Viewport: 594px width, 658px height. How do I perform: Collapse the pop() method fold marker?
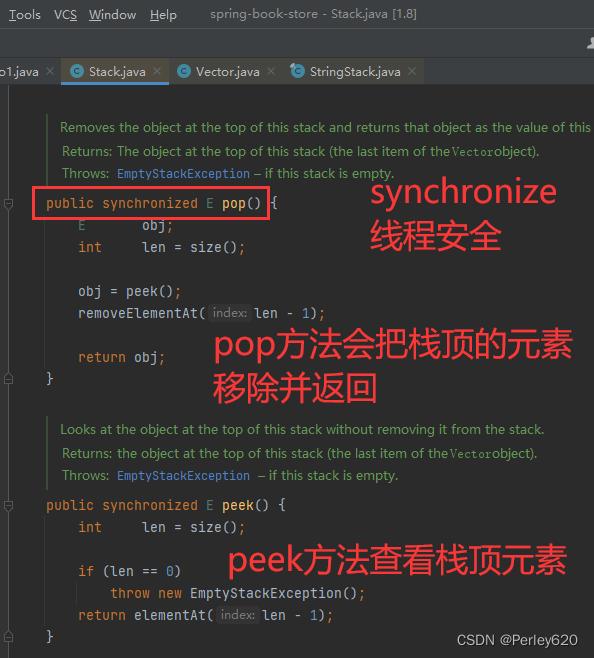[8, 204]
